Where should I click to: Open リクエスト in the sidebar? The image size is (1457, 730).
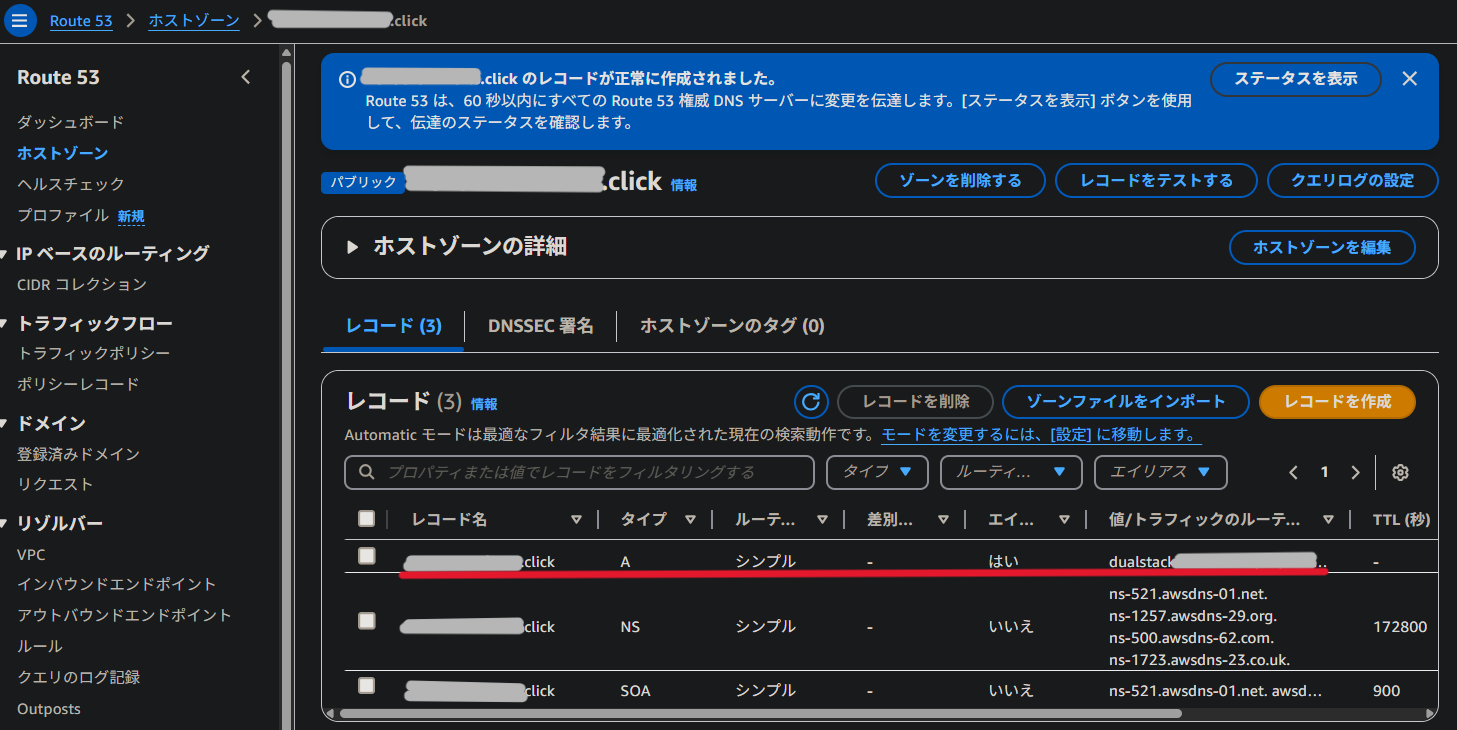55,484
